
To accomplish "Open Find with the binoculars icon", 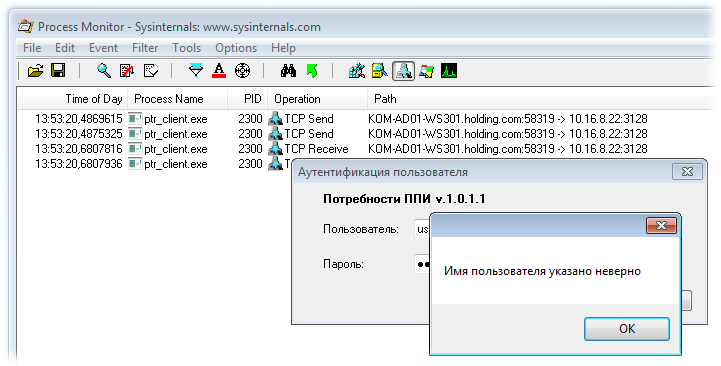I will tap(288, 71).
